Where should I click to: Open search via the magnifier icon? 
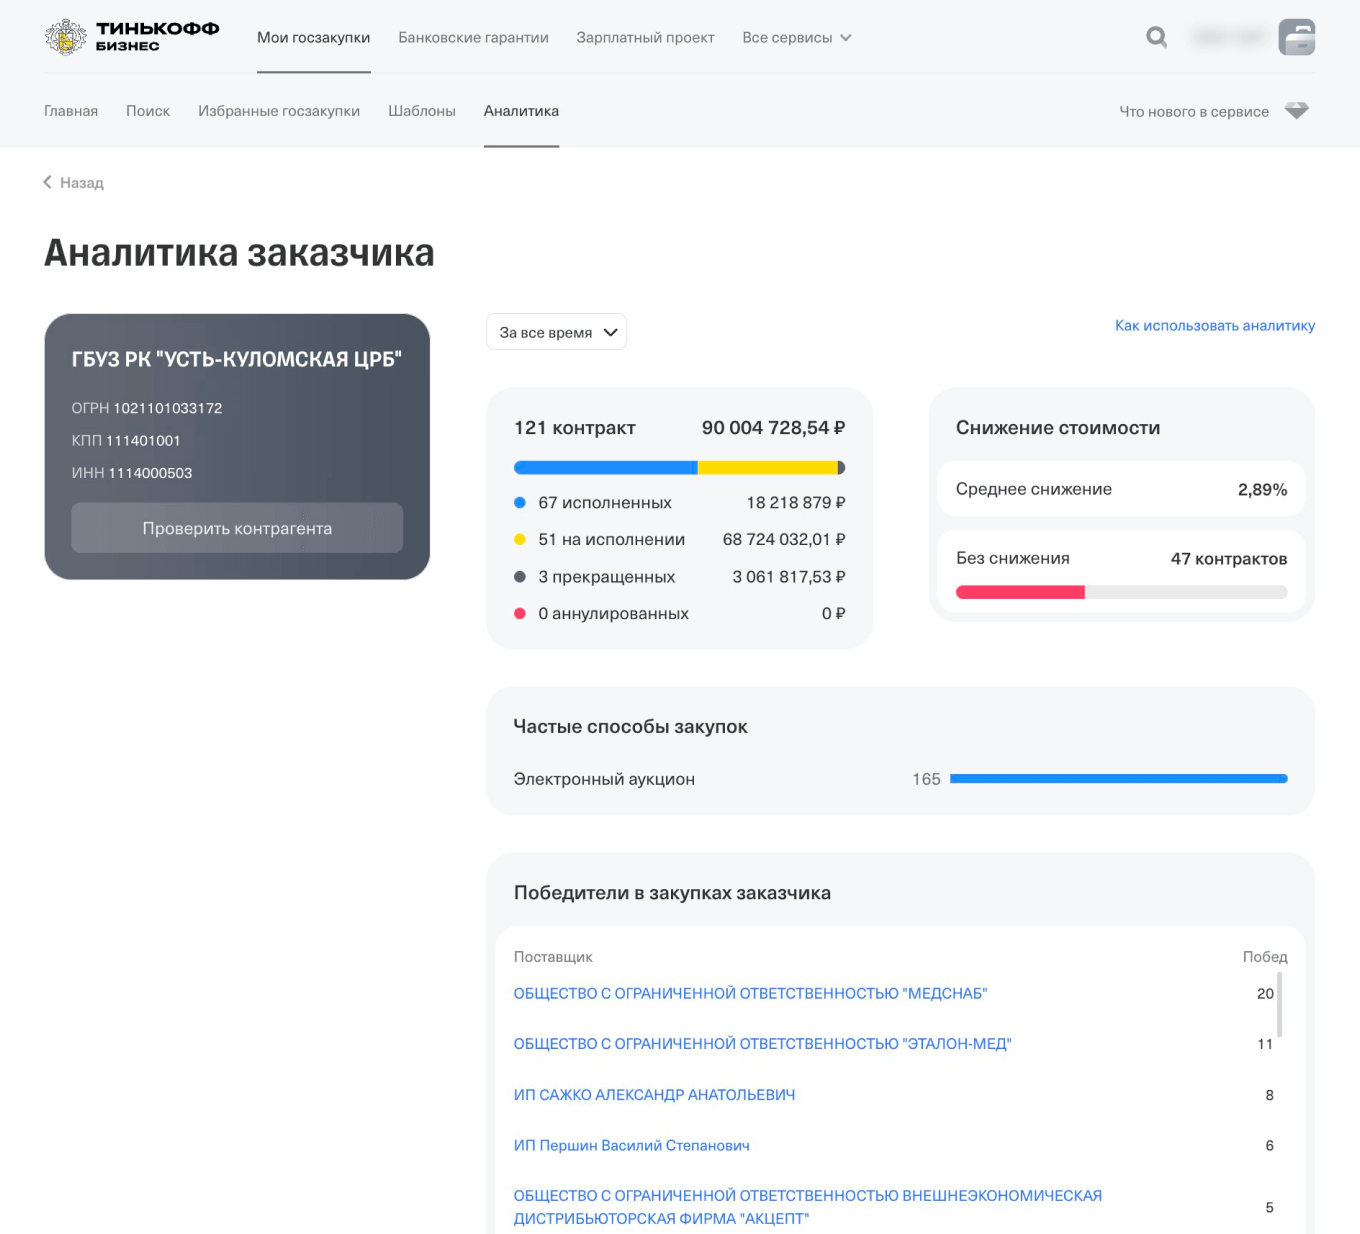click(x=1156, y=37)
